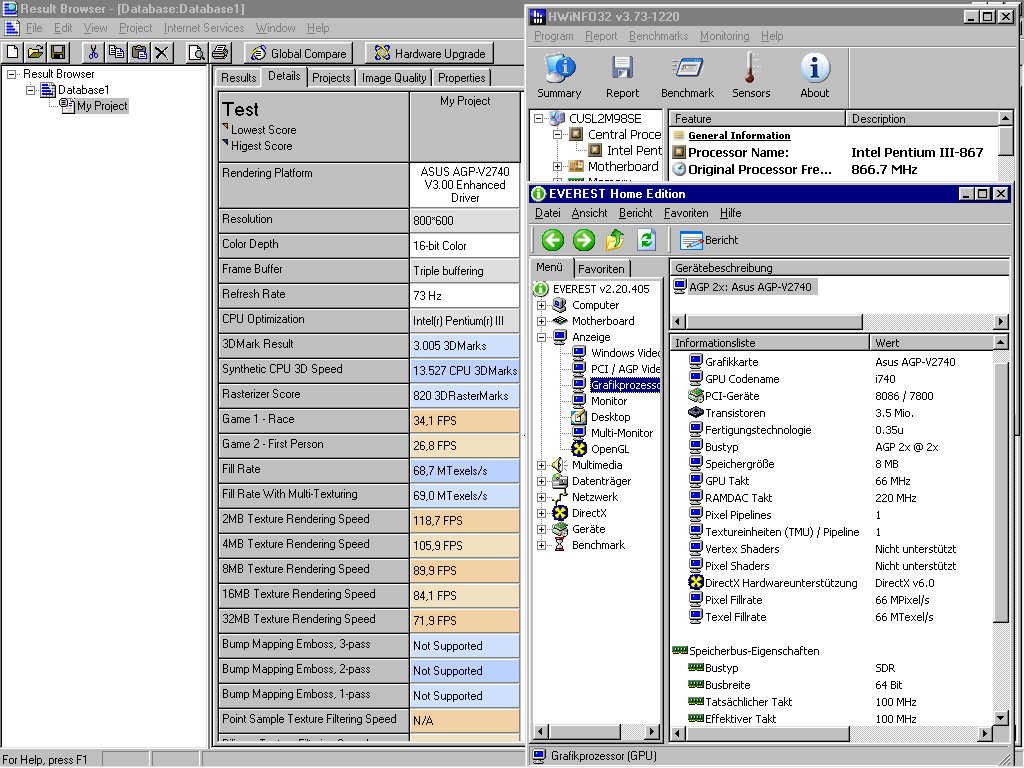This screenshot has height=768, width=1024.
Task: Click Hardware Upgrade button
Action: 430,54
